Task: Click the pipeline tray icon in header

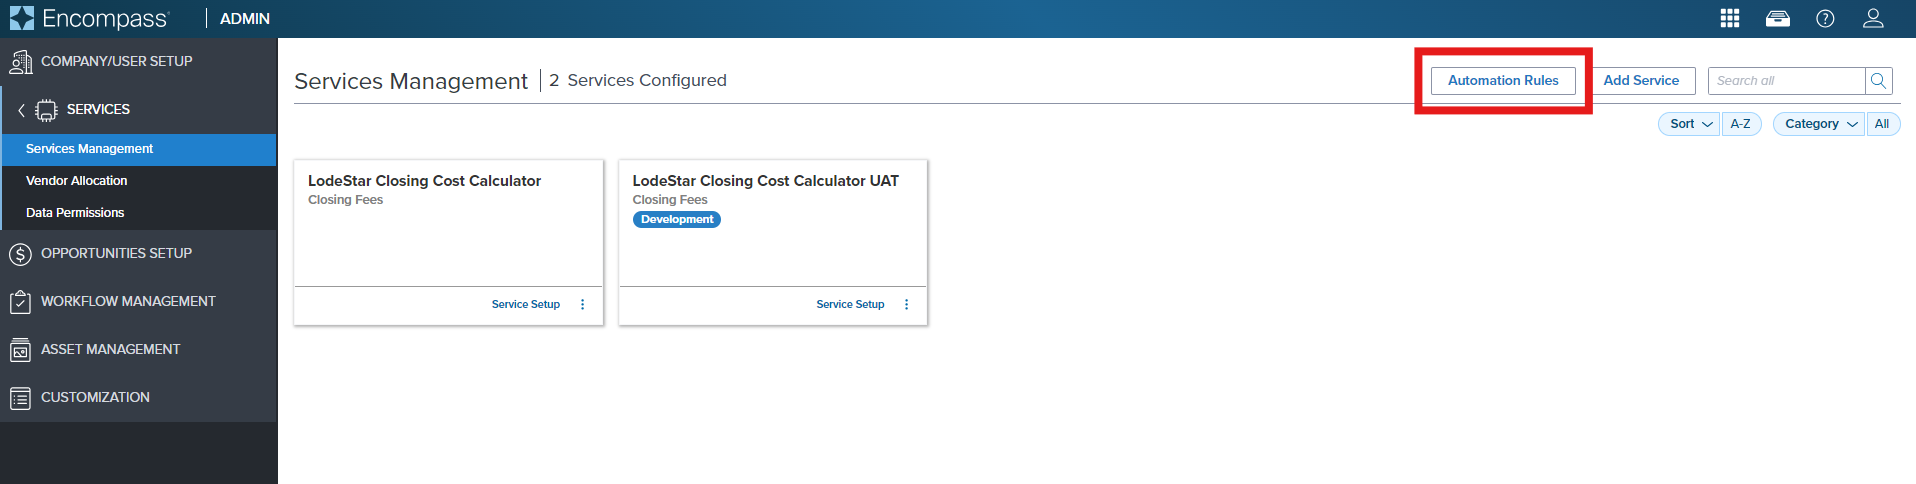Action: 1778,18
